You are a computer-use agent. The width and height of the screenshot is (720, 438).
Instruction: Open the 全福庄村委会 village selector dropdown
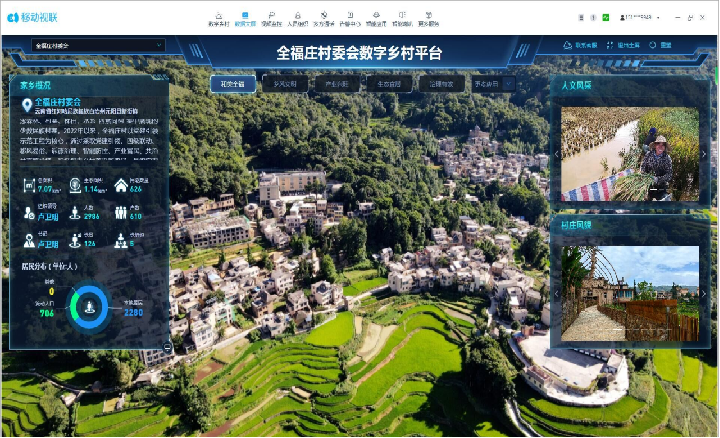[x=97, y=45]
